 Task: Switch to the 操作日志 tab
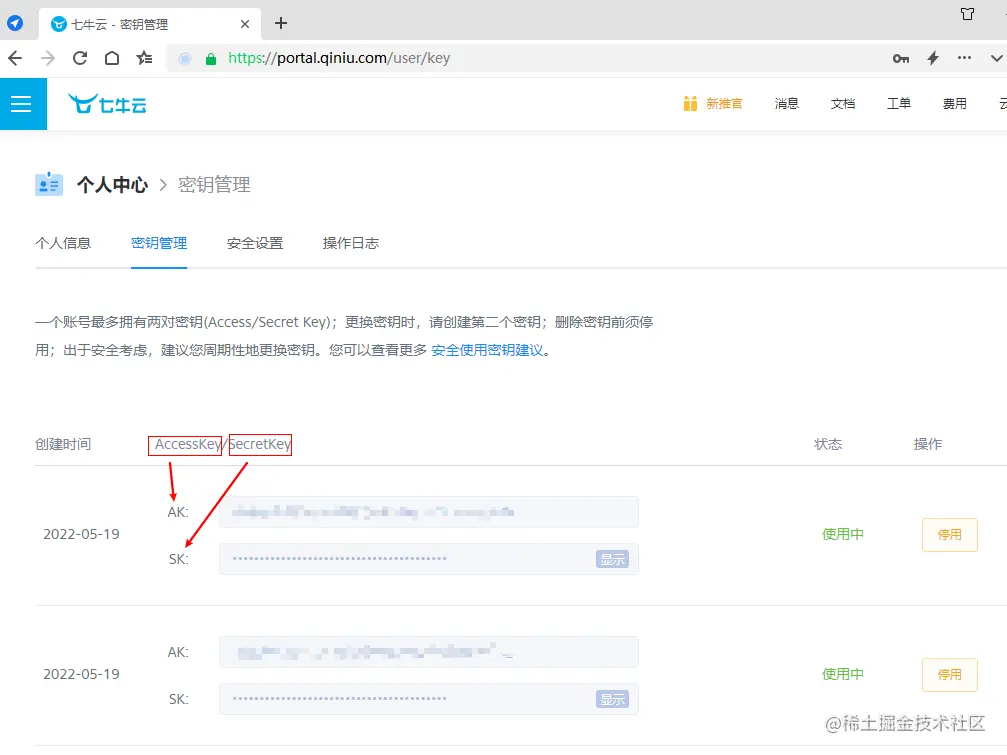click(351, 243)
